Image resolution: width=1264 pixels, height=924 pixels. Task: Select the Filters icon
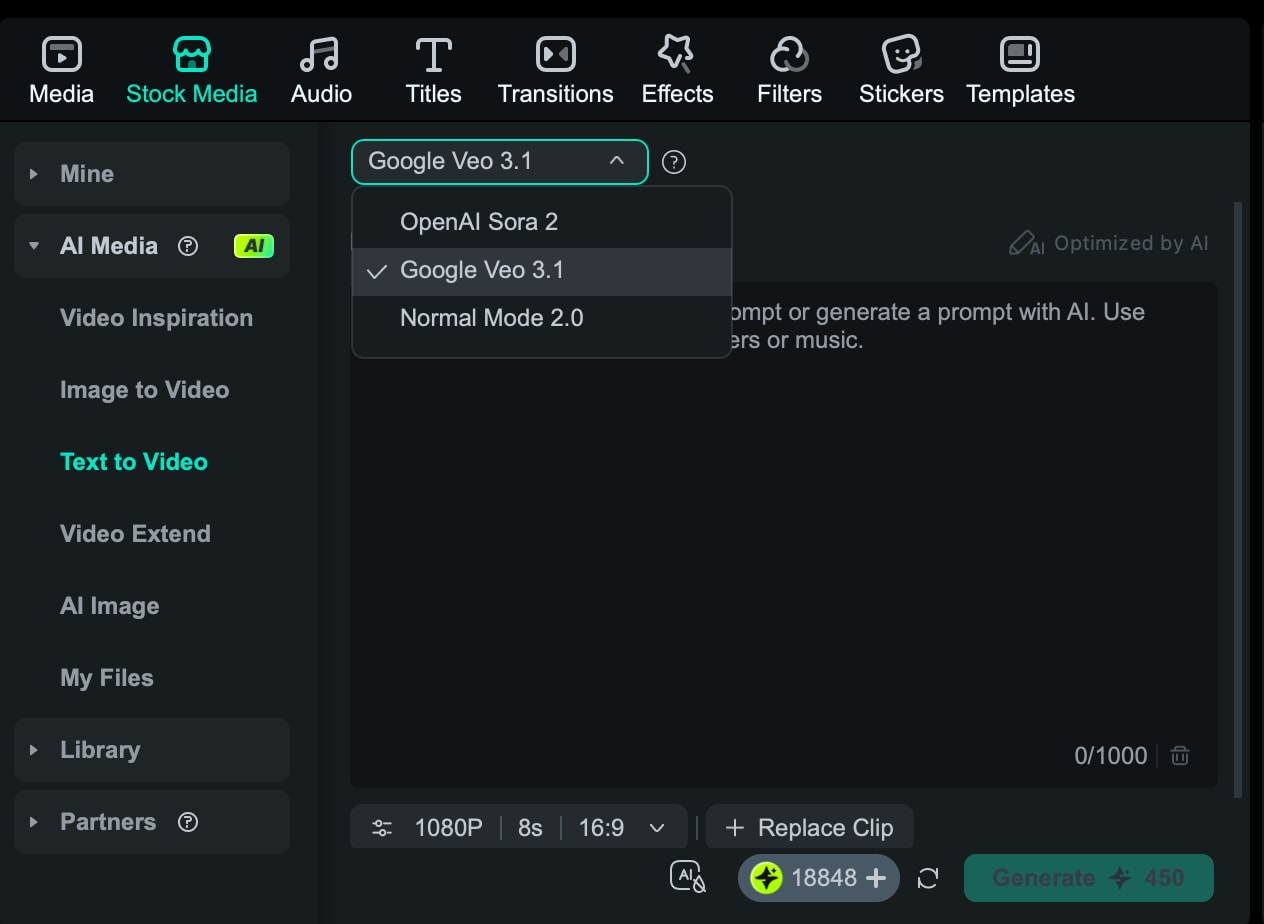tap(789, 67)
